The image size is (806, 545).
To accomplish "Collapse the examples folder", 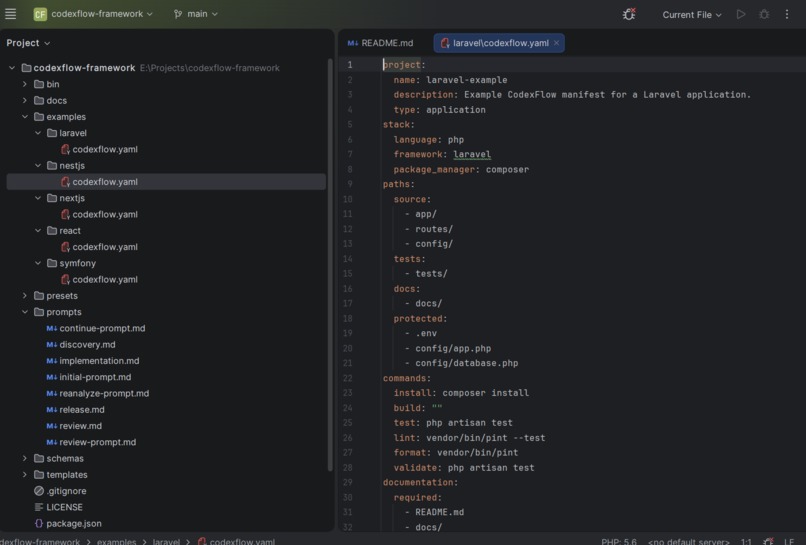I will click(25, 117).
